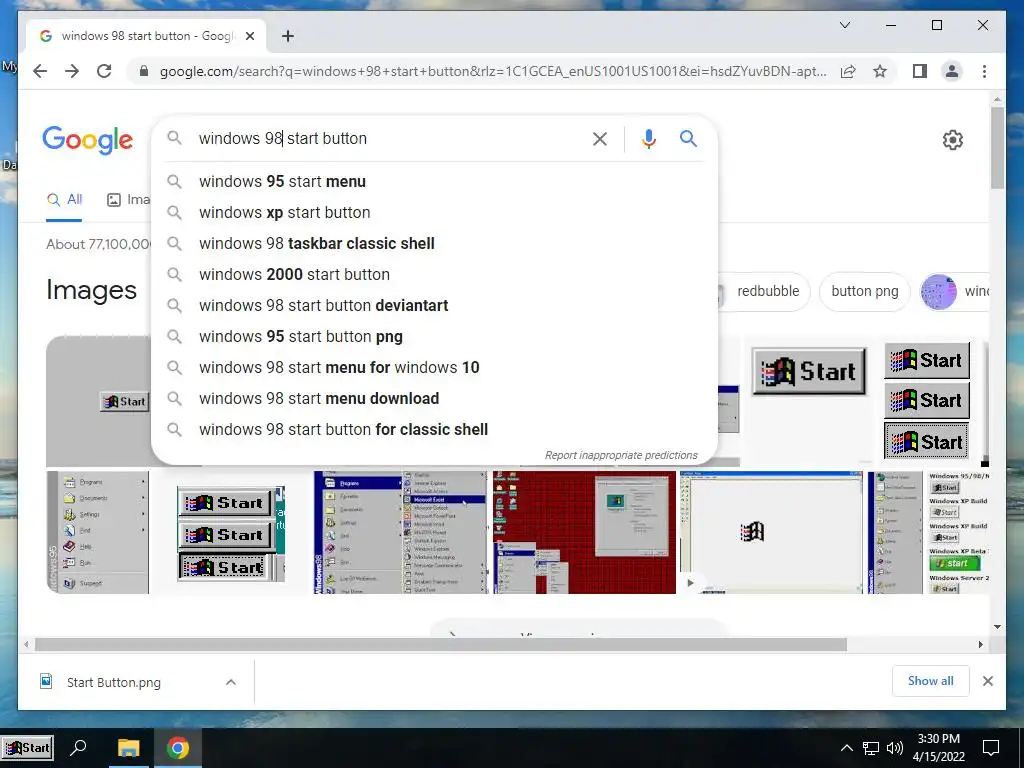The height and width of the screenshot is (768, 1024).
Task: Submit search with blue magnifier icon
Action: [688, 138]
